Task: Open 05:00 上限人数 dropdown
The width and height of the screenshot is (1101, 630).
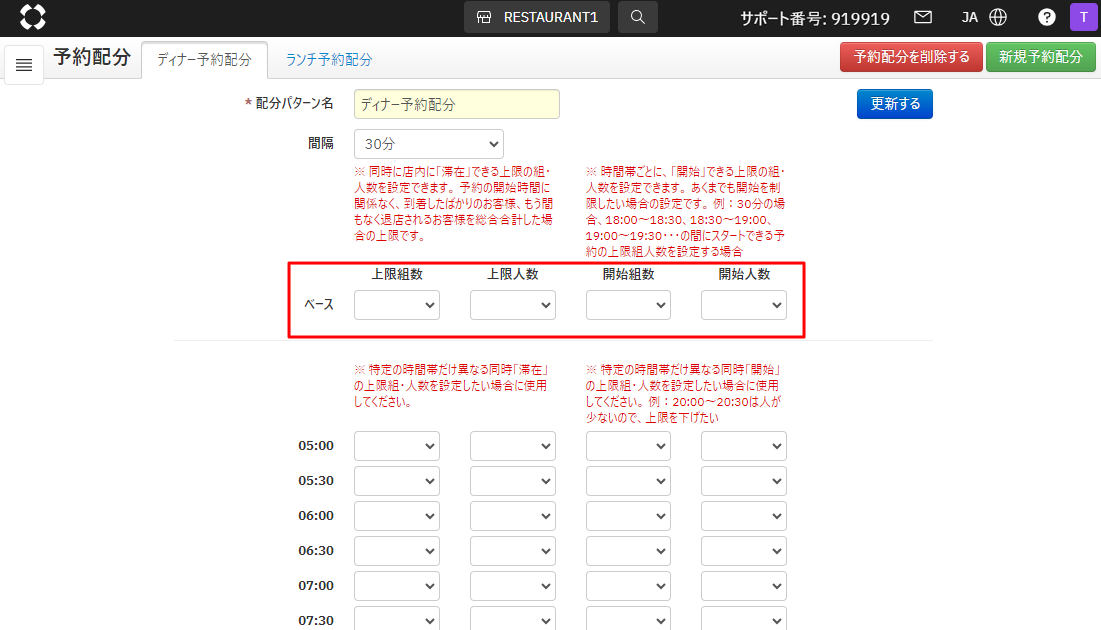Action: pyautogui.click(x=513, y=446)
